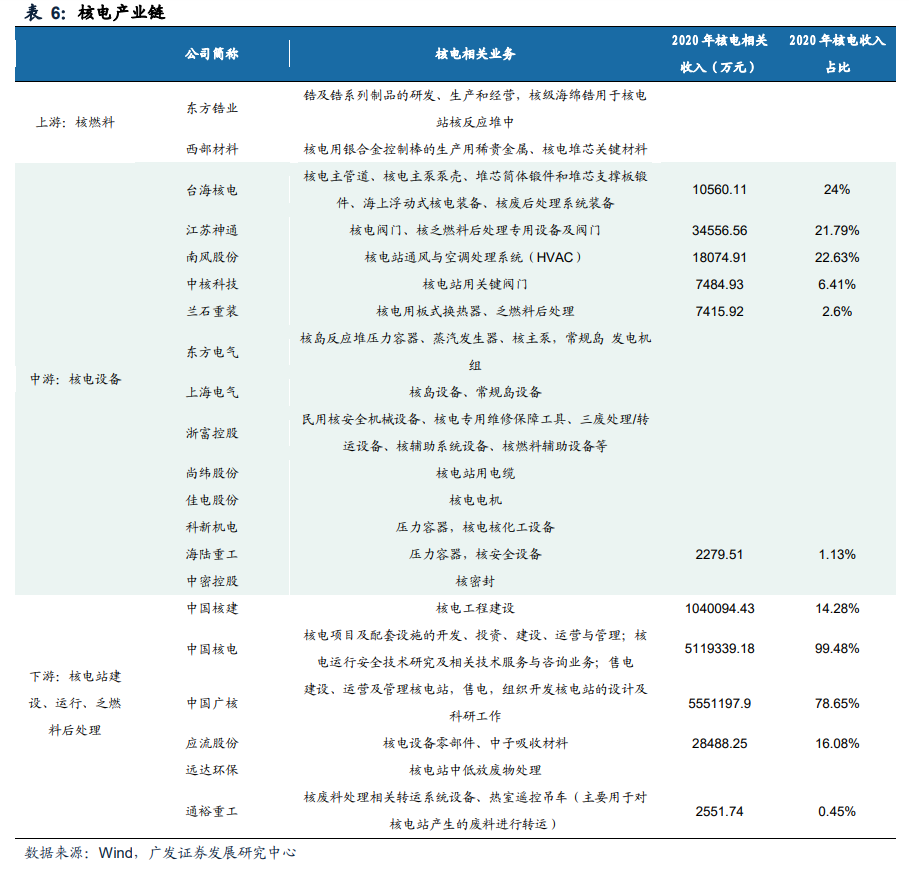Select revenue value 1040094.43
This screenshot has width=909, height=873.
(719, 608)
